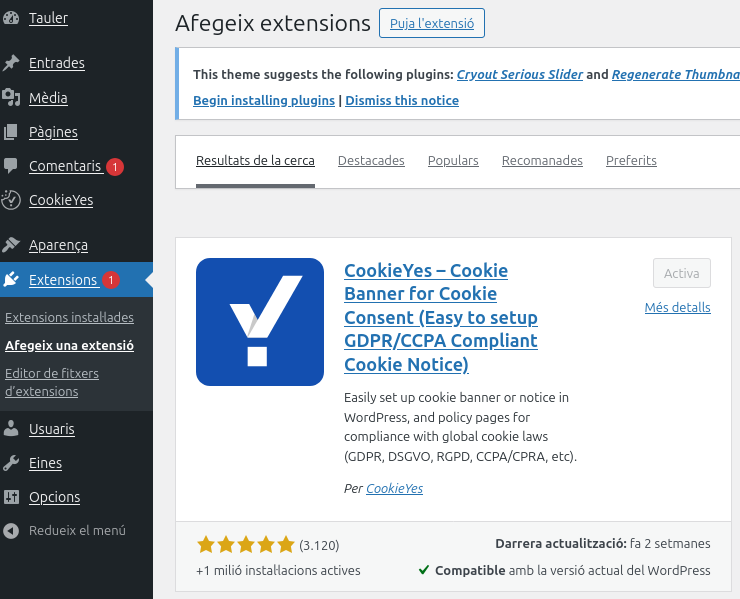This screenshot has height=599, width=740.
Task: Open the Populars tab
Action: (453, 161)
